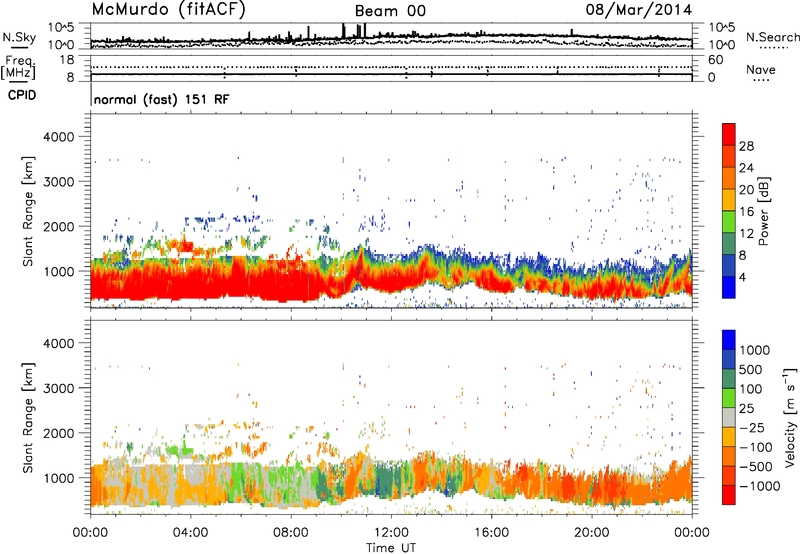Pick the red 28 dB power swatch
The width and height of the screenshot is (800, 554).
tap(729, 135)
